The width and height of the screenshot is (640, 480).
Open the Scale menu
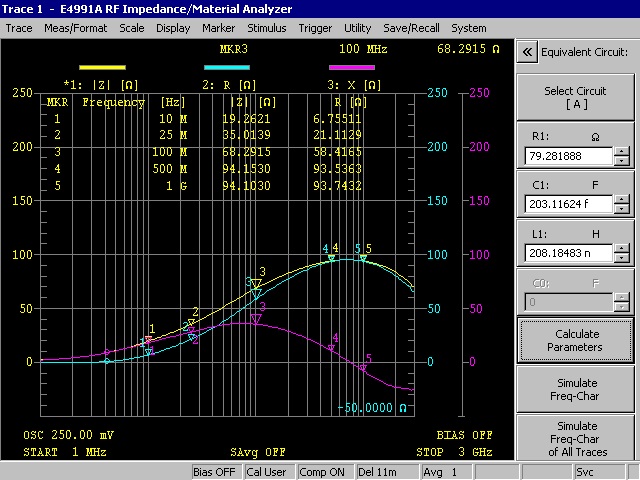pyautogui.click(x=131, y=28)
